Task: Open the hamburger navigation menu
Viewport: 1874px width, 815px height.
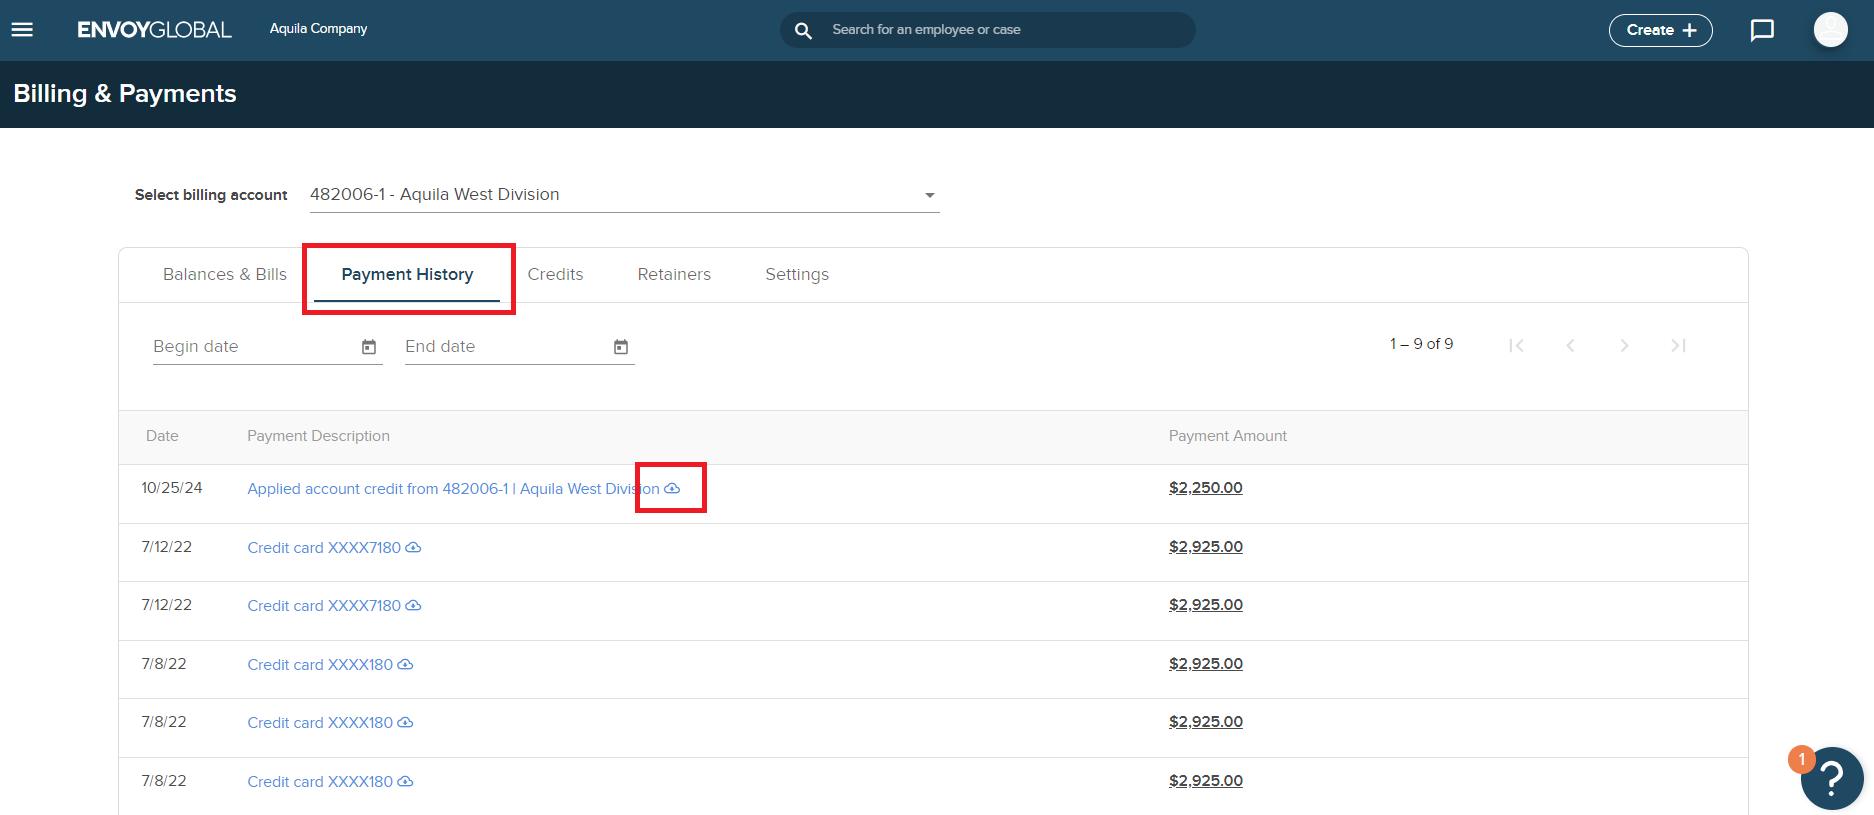Action: (22, 30)
